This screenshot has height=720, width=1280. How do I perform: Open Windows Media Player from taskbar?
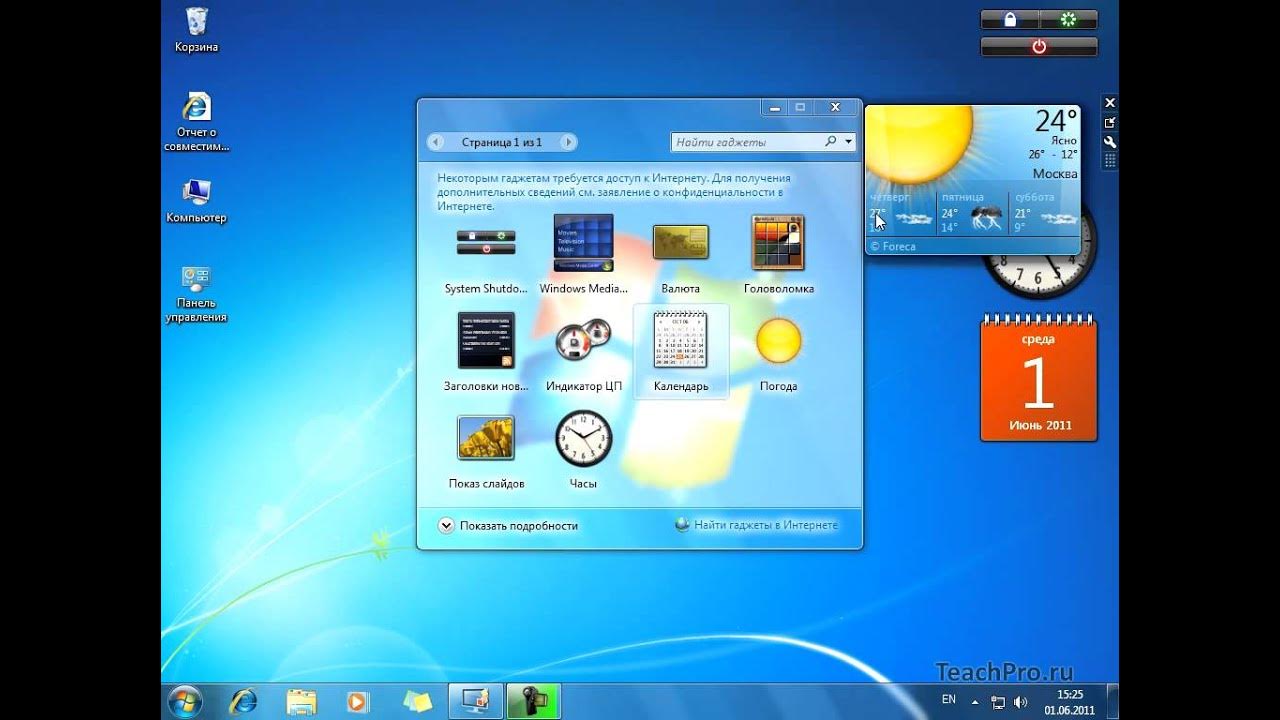point(357,701)
